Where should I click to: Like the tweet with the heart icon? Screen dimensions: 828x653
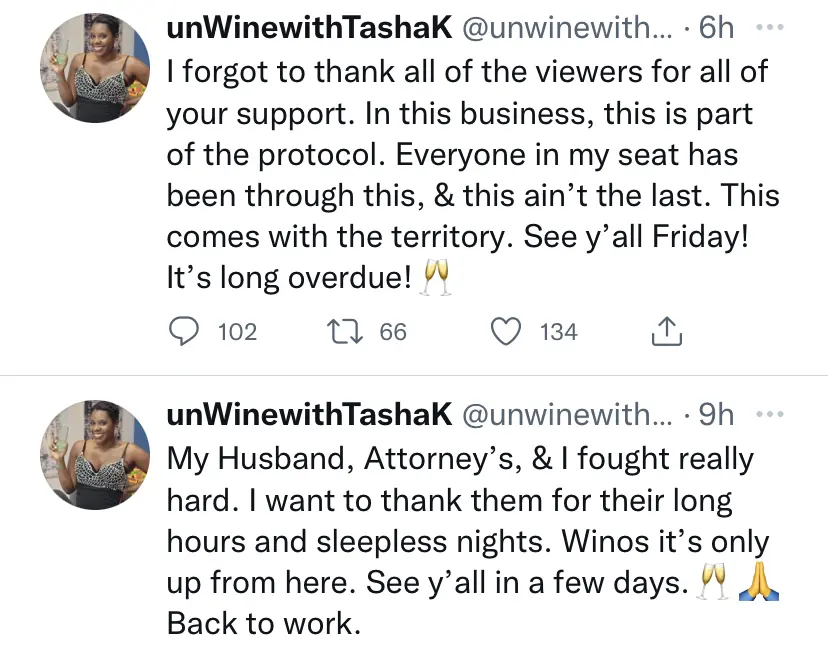[507, 331]
